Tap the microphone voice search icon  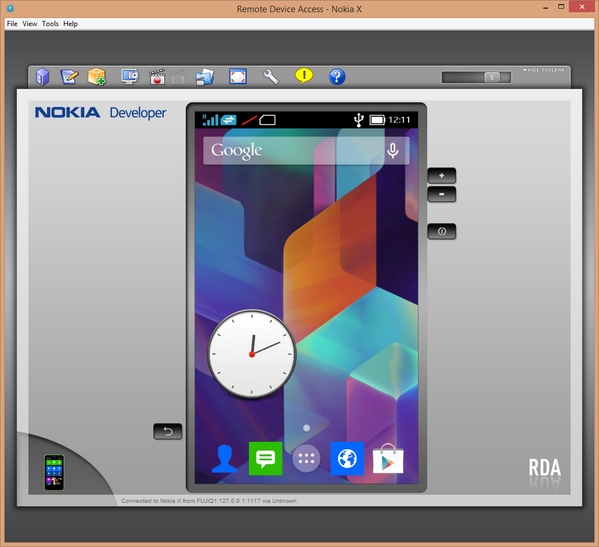[393, 151]
